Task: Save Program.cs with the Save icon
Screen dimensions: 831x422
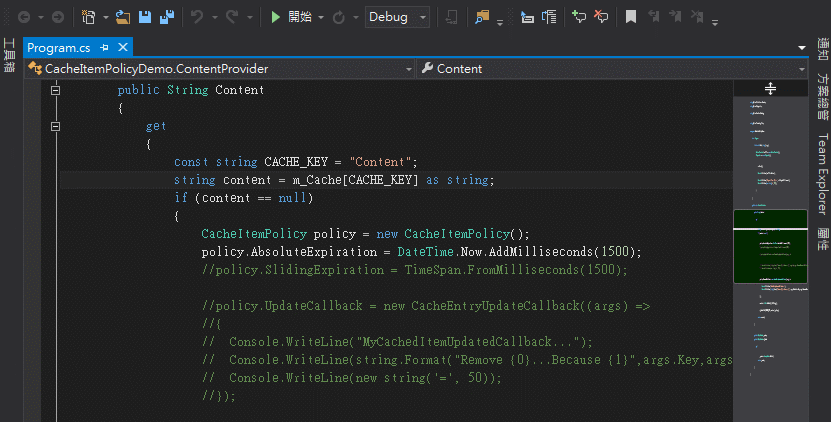Action: pos(145,17)
